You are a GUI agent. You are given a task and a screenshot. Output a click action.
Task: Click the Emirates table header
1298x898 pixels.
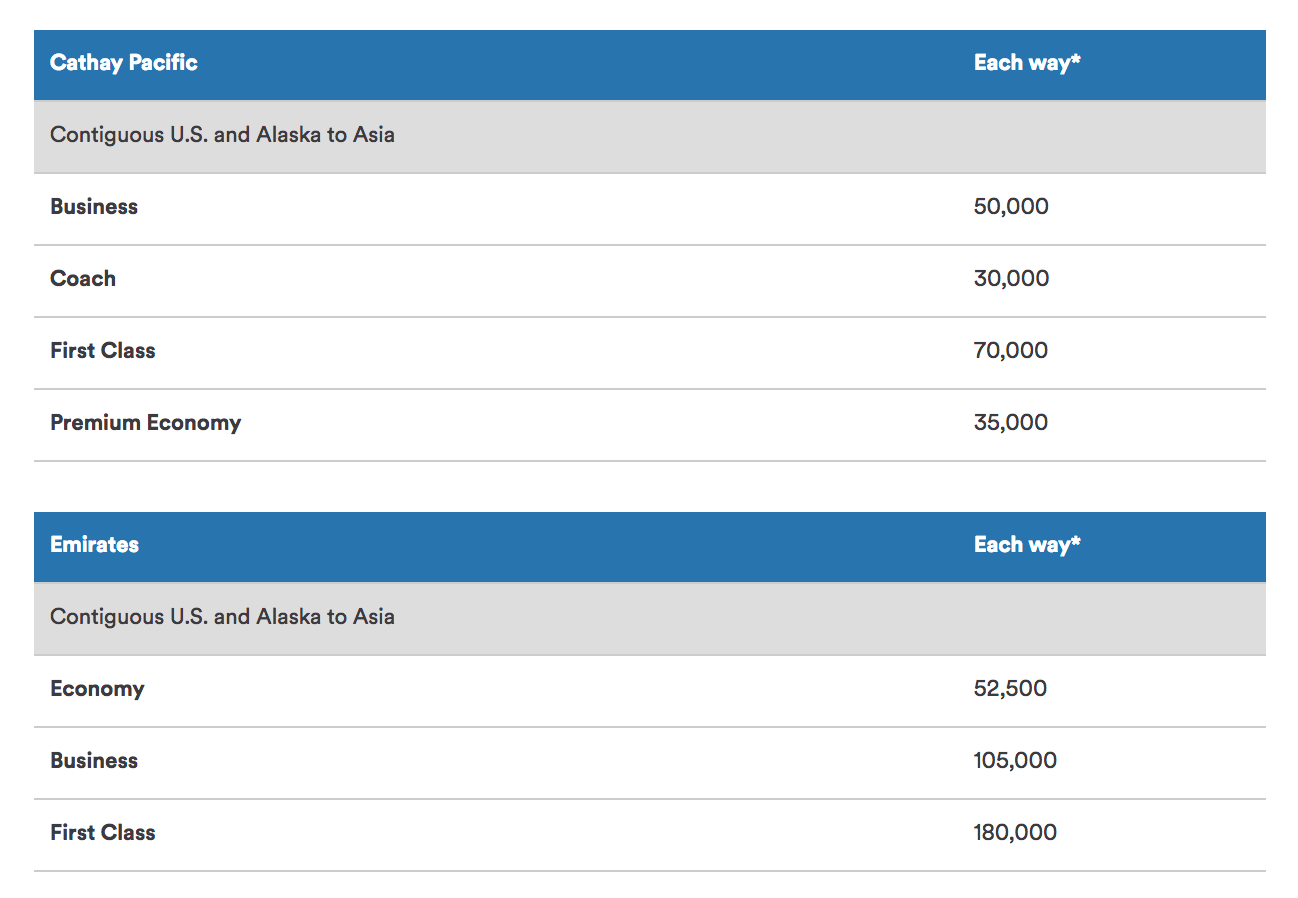tap(95, 545)
